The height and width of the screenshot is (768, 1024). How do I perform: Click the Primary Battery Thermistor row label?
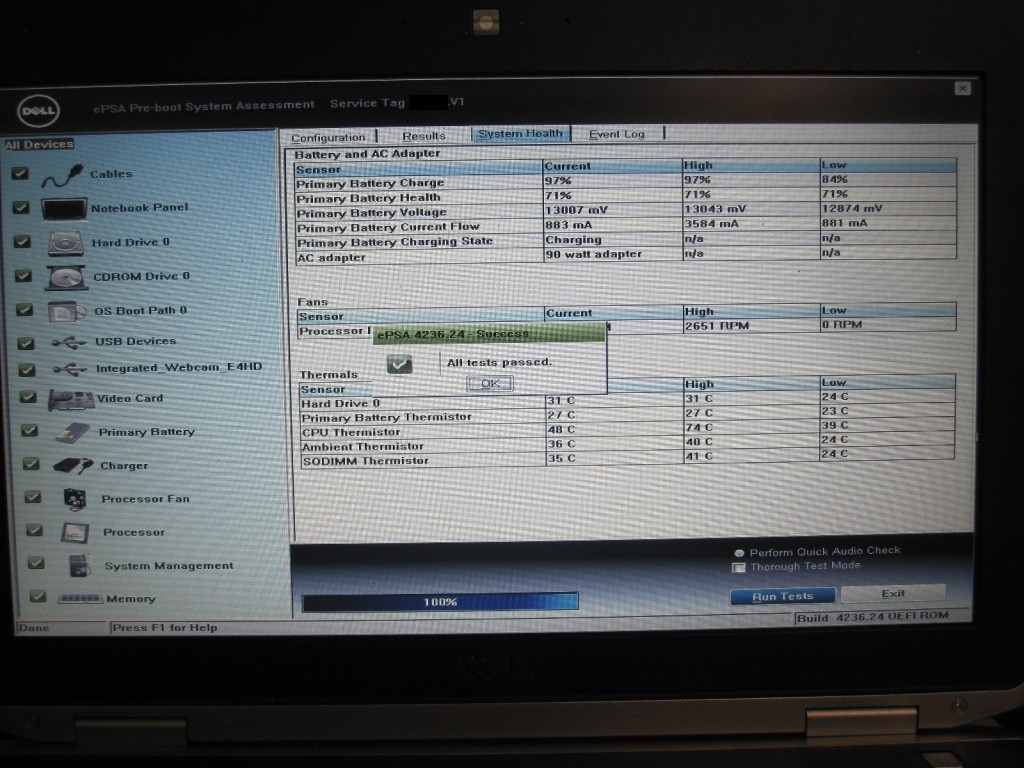click(x=386, y=417)
